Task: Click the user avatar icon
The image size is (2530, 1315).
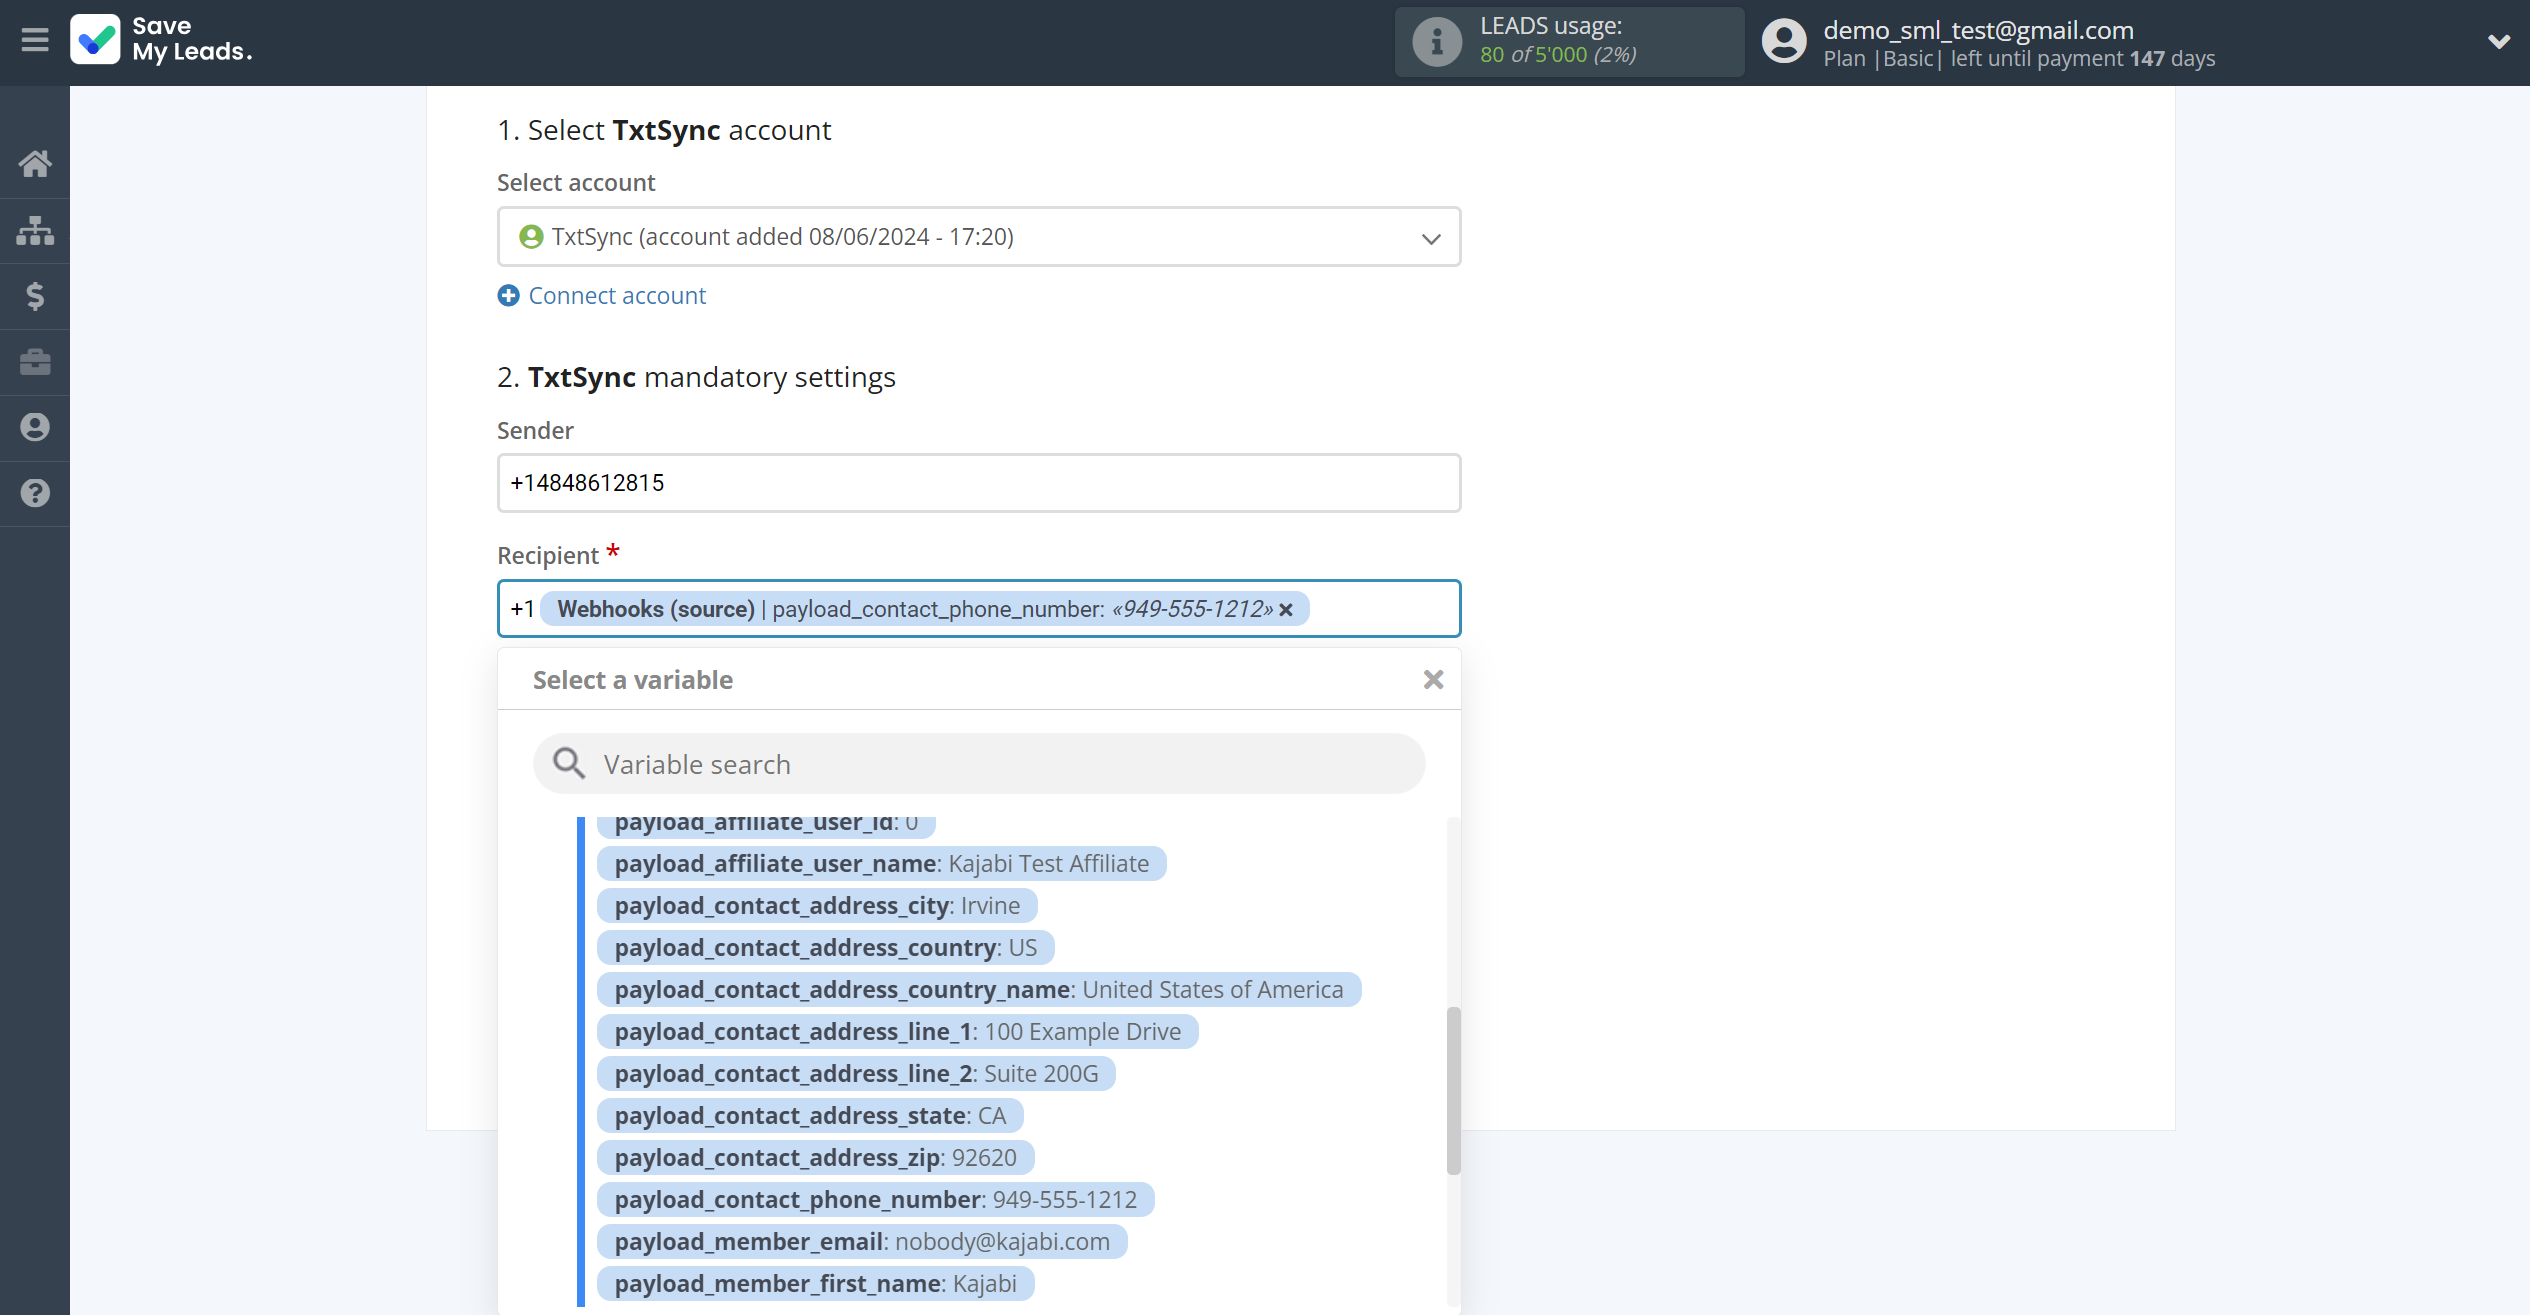Action: click(1784, 42)
